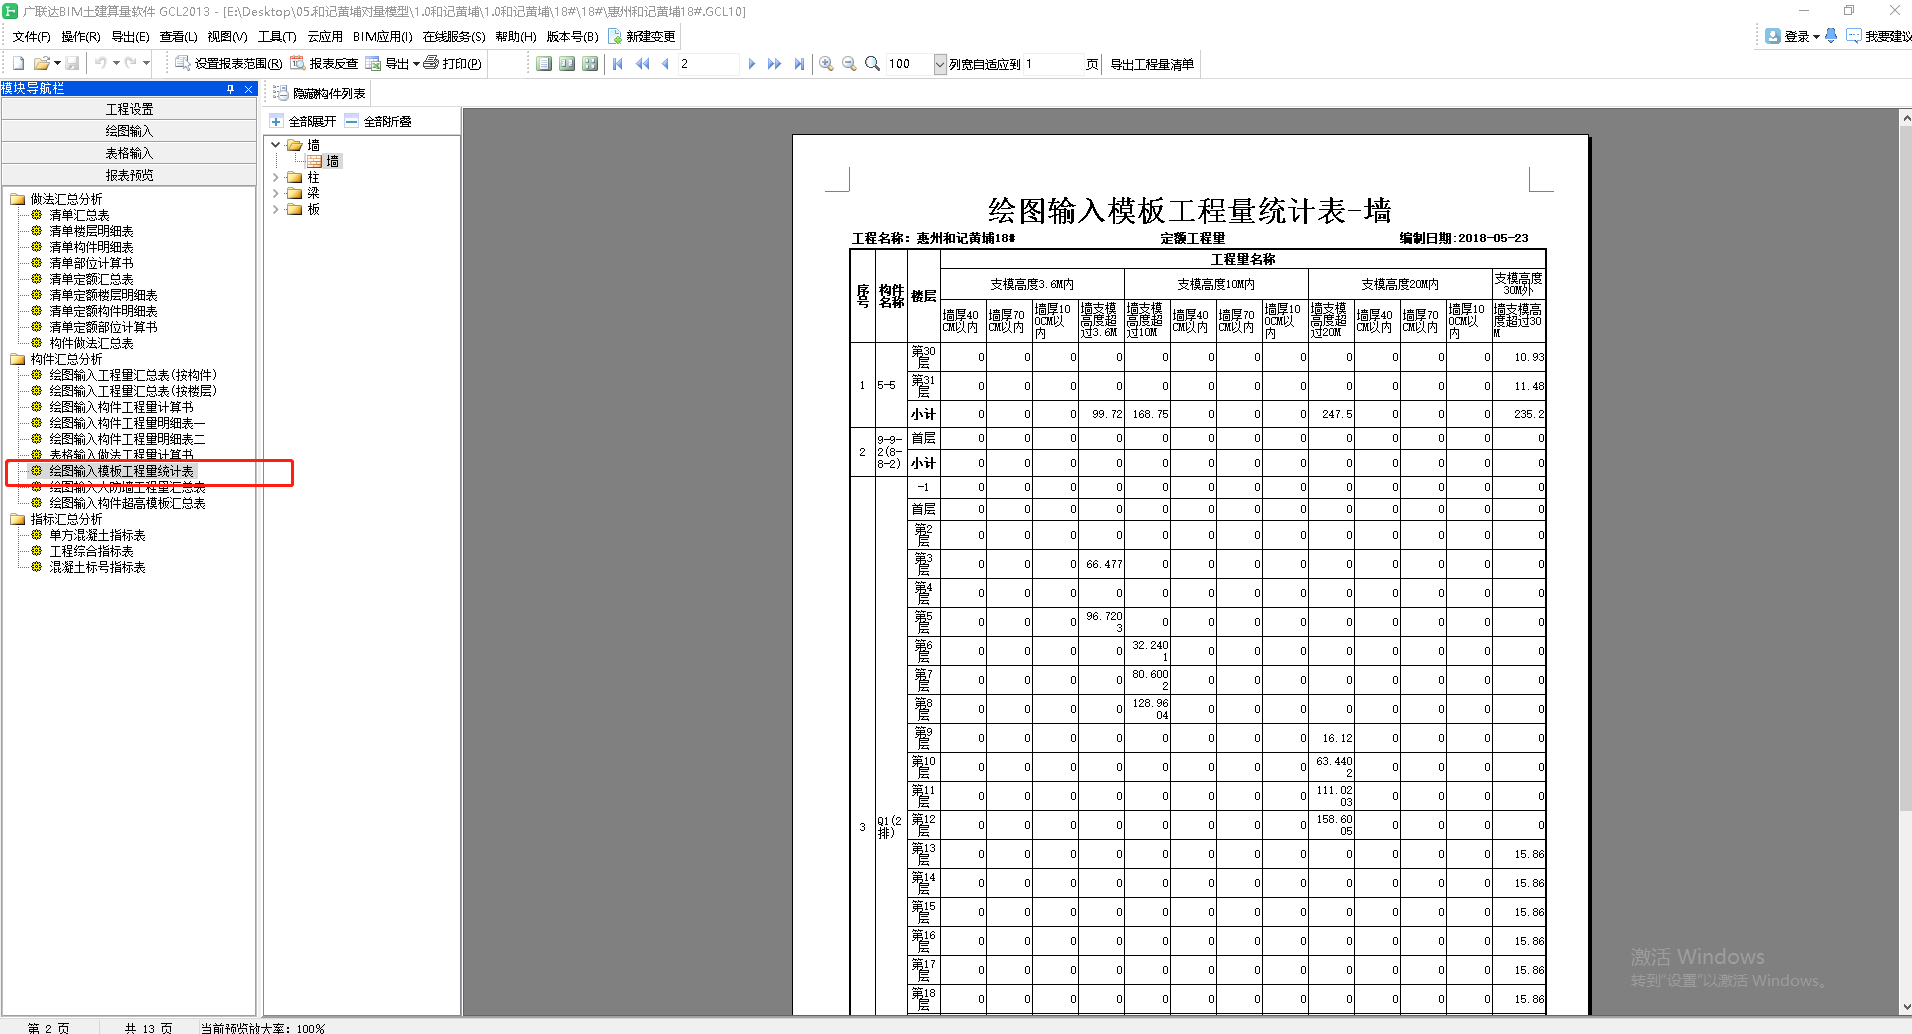Click the New file icon
Image resolution: width=1912 pixels, height=1034 pixels.
18,64
